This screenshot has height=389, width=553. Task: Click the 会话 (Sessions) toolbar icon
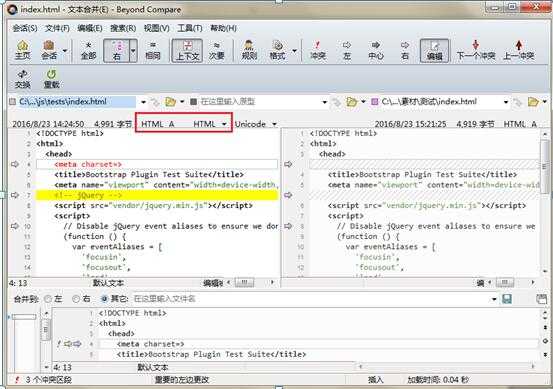(x=49, y=50)
